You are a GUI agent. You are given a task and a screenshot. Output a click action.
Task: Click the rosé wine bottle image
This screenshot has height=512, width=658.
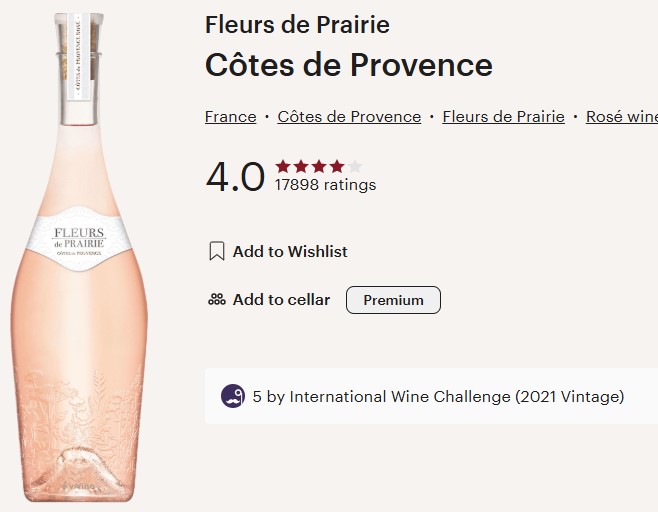(x=78, y=300)
